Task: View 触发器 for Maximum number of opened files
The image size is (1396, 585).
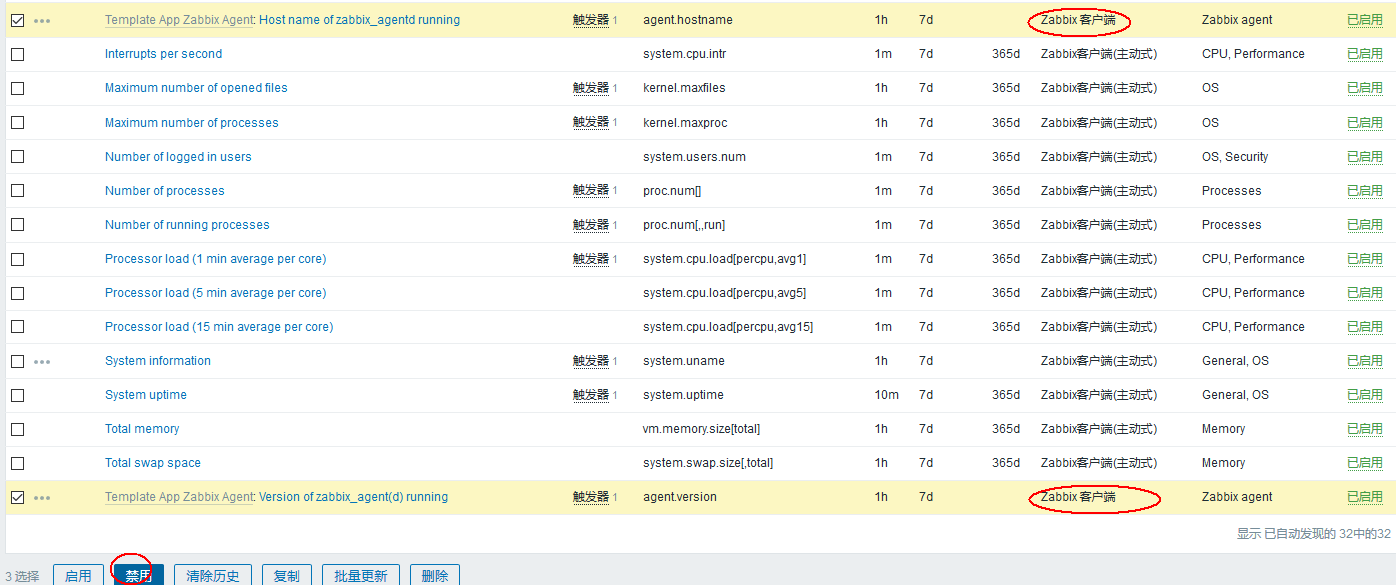Action: pos(588,88)
